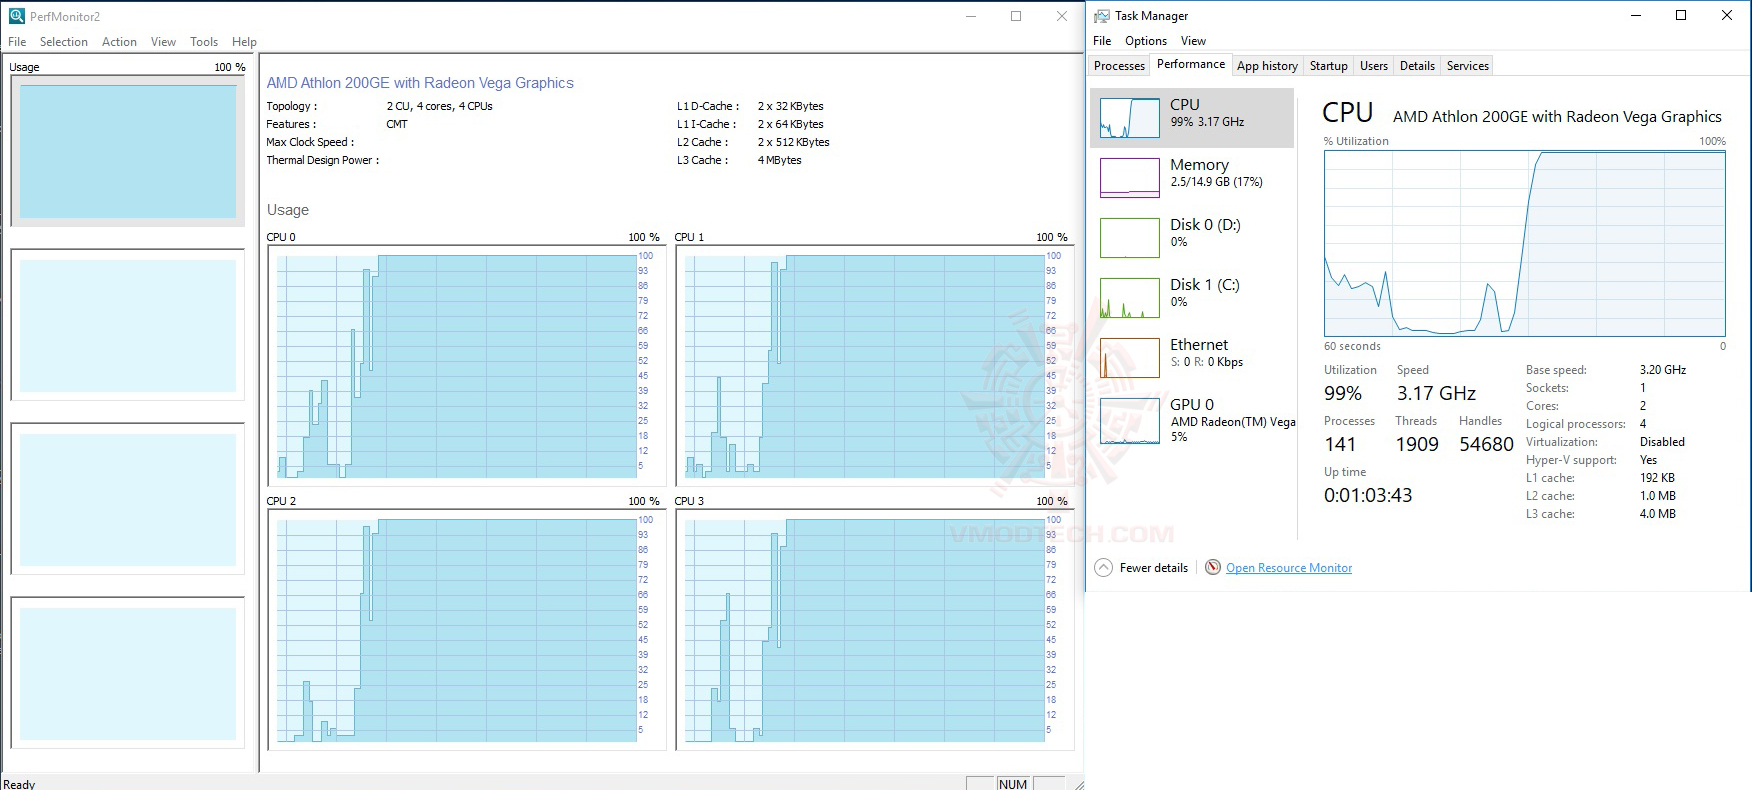
Task: Click the AMD Athlon 200GE title in Task Manager
Action: click(x=1557, y=117)
